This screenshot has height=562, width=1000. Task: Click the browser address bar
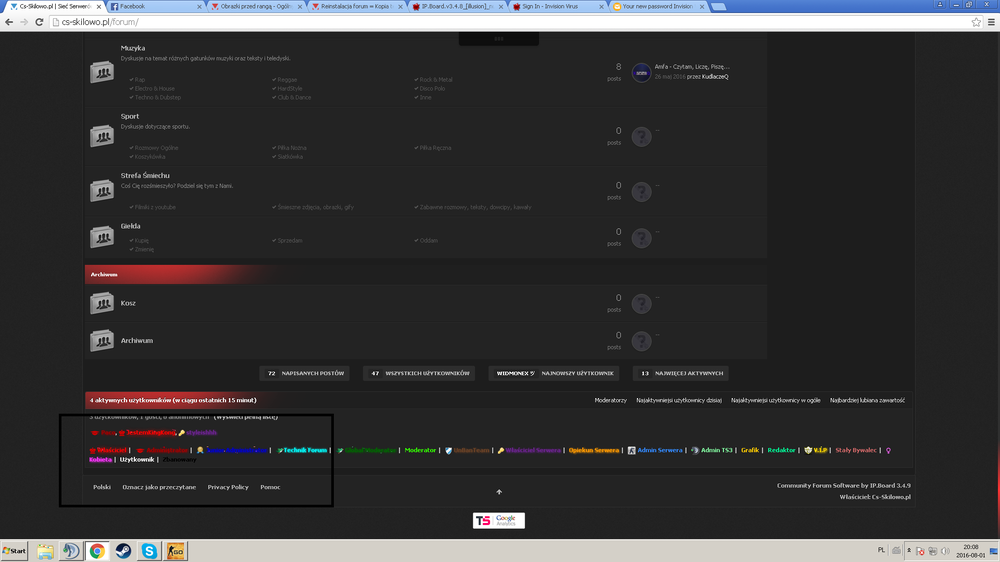pyautogui.click(x=500, y=22)
